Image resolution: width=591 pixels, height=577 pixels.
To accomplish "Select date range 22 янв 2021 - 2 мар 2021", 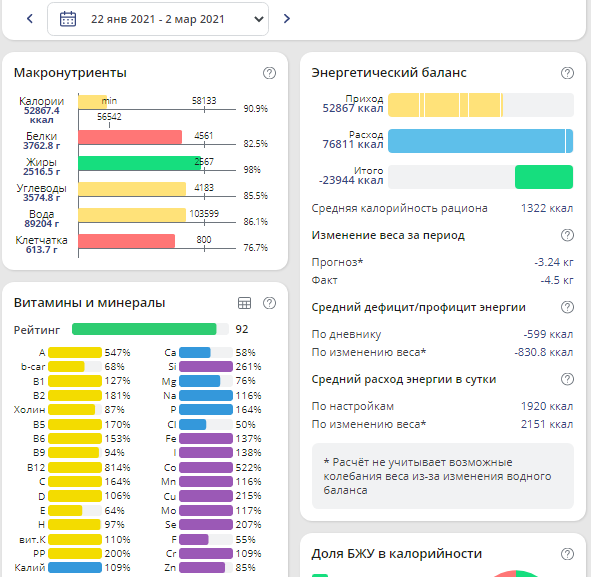I will [x=158, y=19].
